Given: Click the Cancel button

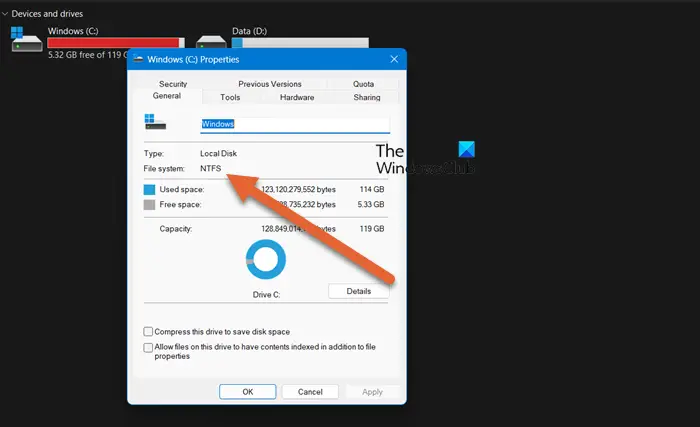Looking at the screenshot, I should point(310,392).
